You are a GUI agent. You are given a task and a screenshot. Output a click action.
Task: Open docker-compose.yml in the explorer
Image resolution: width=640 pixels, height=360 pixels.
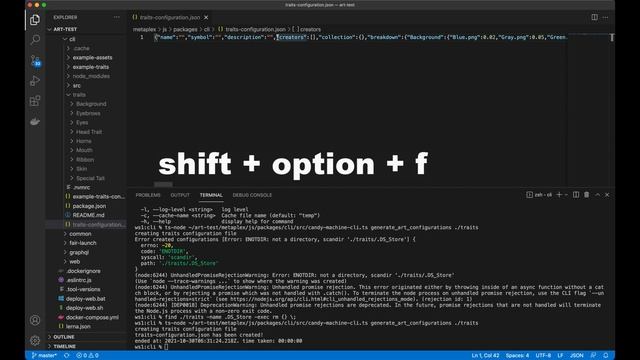point(86,317)
